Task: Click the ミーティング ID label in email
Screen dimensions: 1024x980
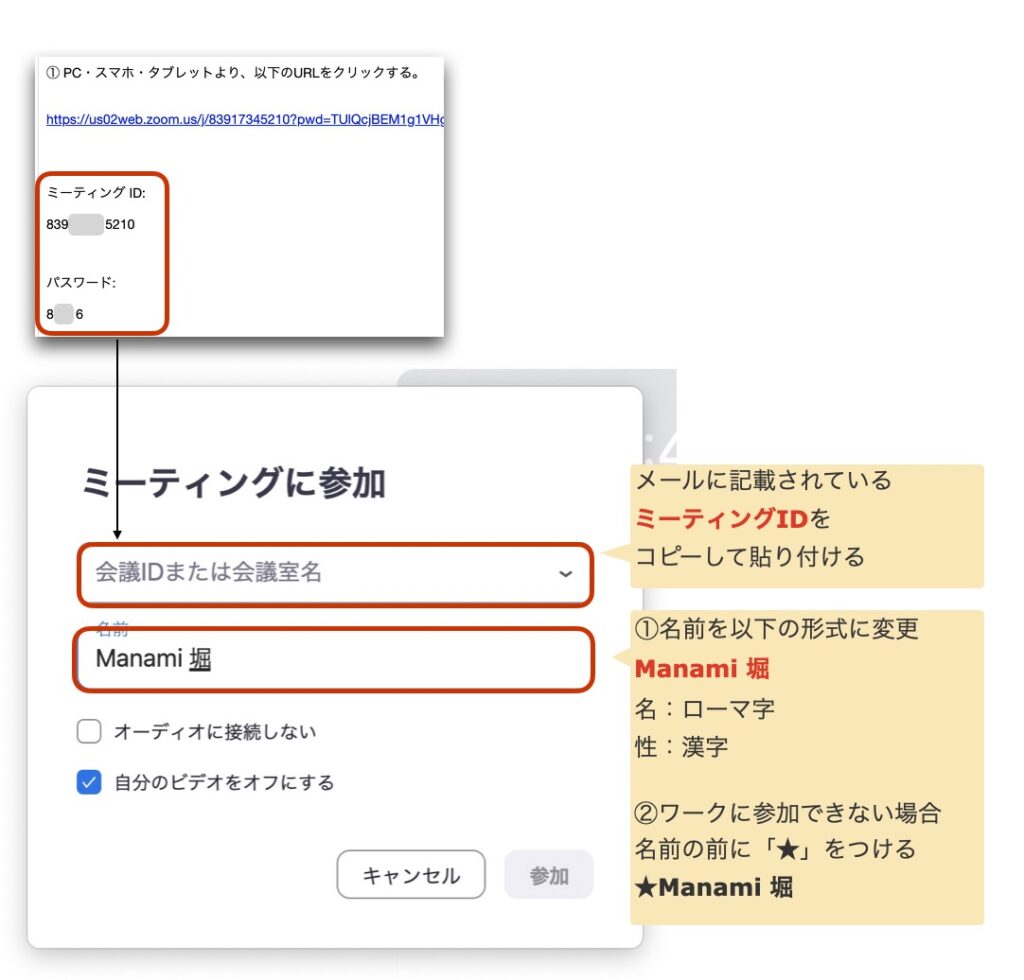Action: pyautogui.click(x=96, y=193)
